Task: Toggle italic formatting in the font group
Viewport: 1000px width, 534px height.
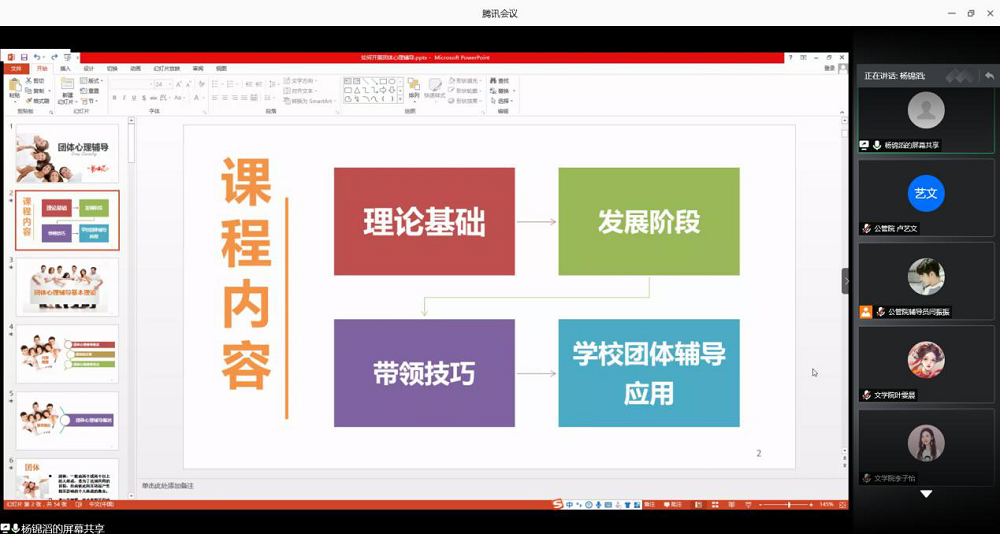Action: click(x=124, y=98)
